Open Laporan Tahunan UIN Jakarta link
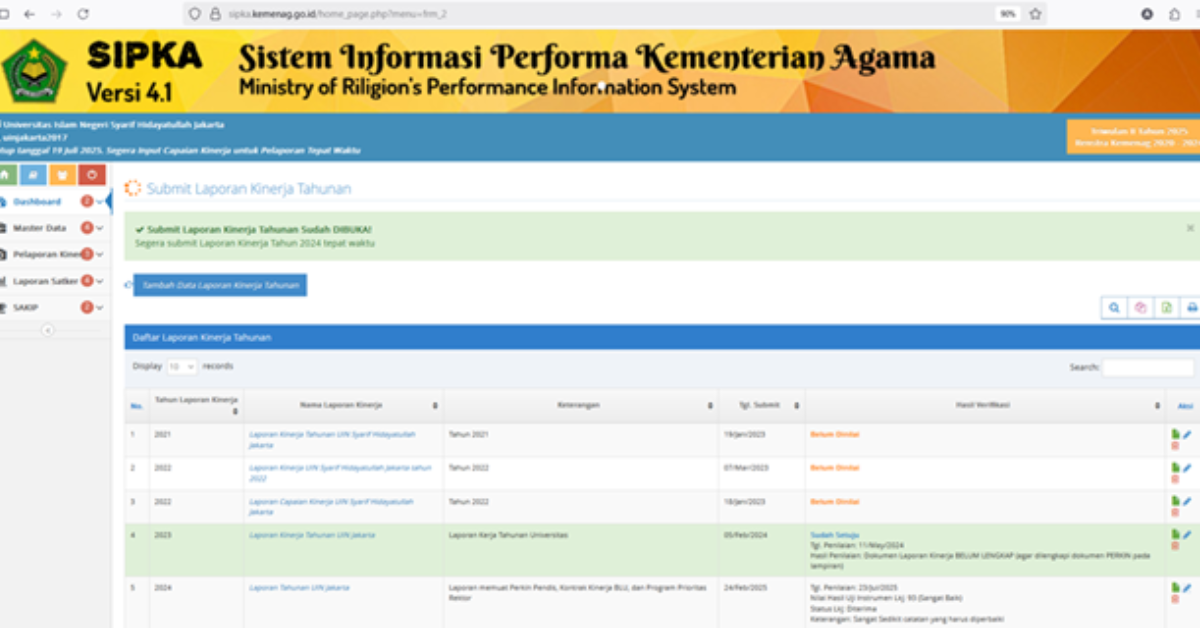 299,588
